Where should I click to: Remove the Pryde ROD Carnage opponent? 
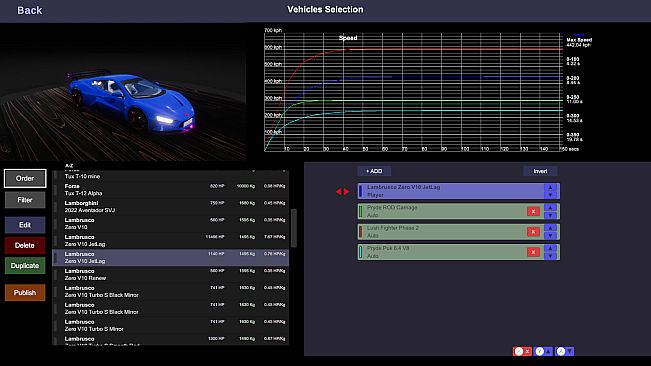point(533,211)
